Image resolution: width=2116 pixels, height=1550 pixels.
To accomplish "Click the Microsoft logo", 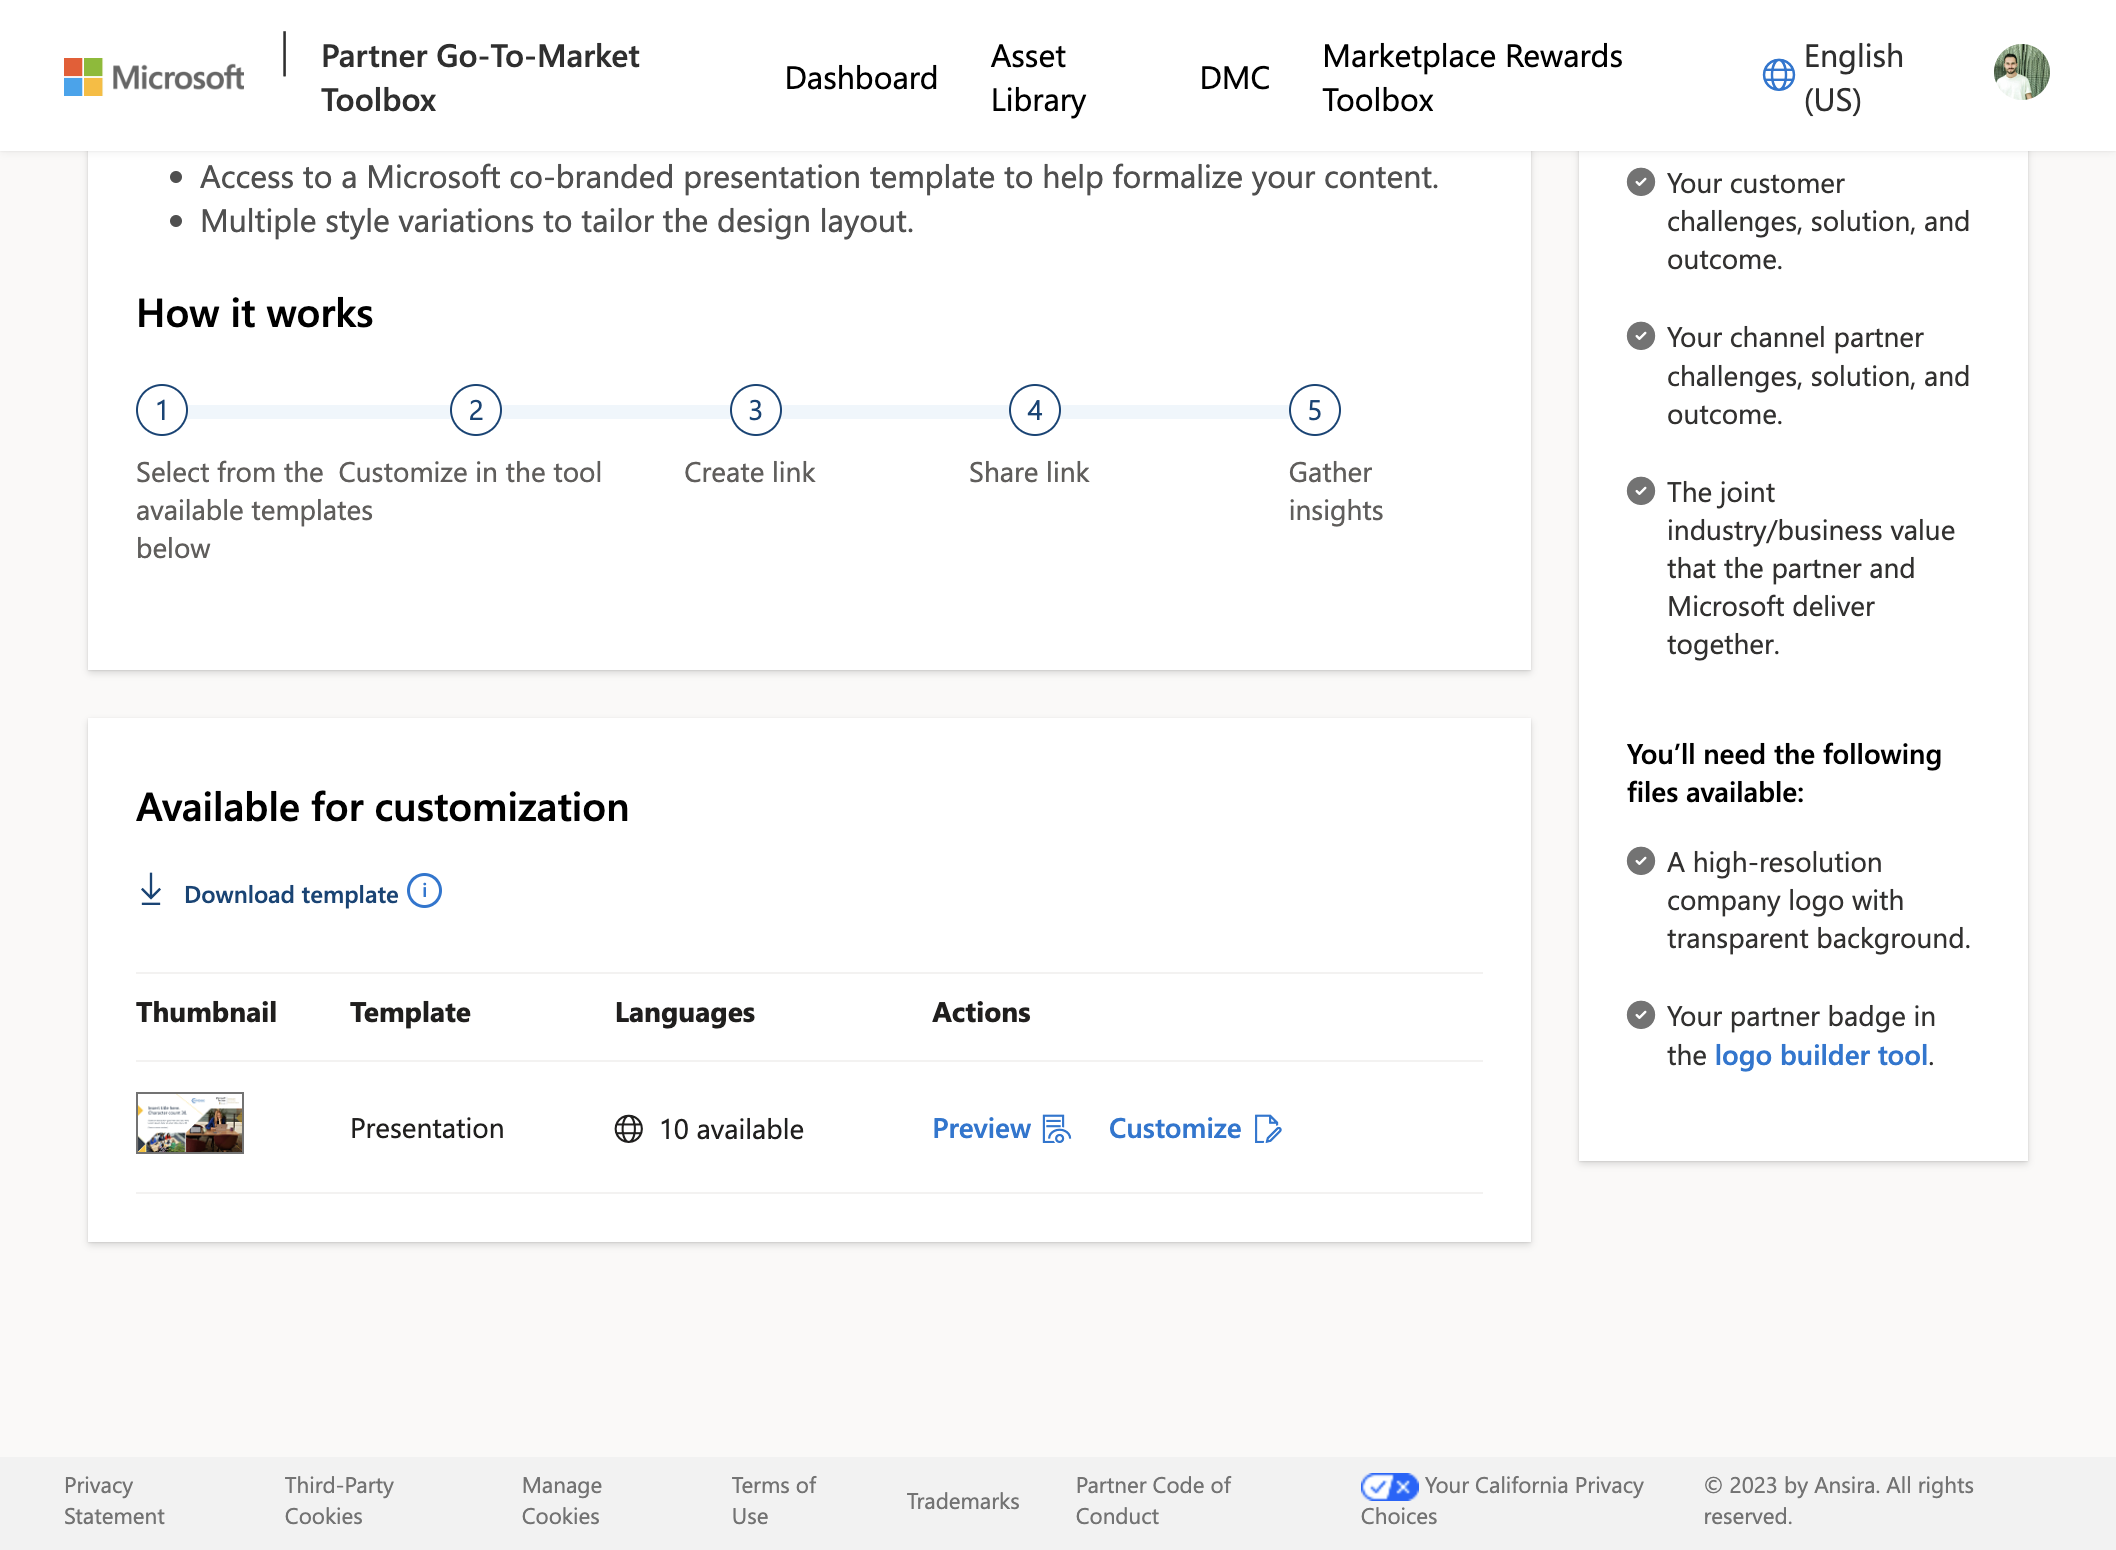I will tap(153, 77).
